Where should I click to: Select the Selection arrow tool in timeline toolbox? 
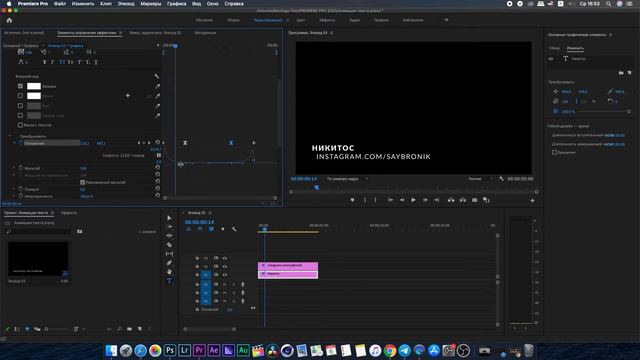click(169, 218)
